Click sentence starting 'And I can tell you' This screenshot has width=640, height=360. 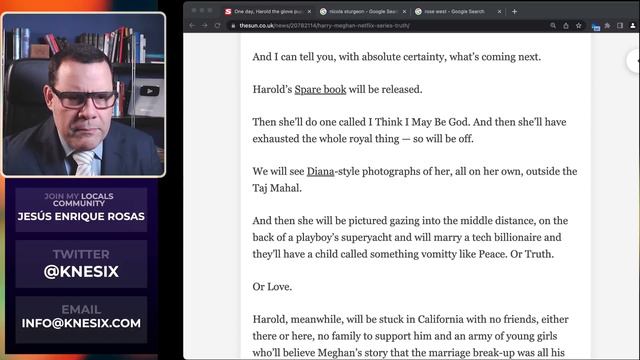pyautogui.click(x=396, y=57)
